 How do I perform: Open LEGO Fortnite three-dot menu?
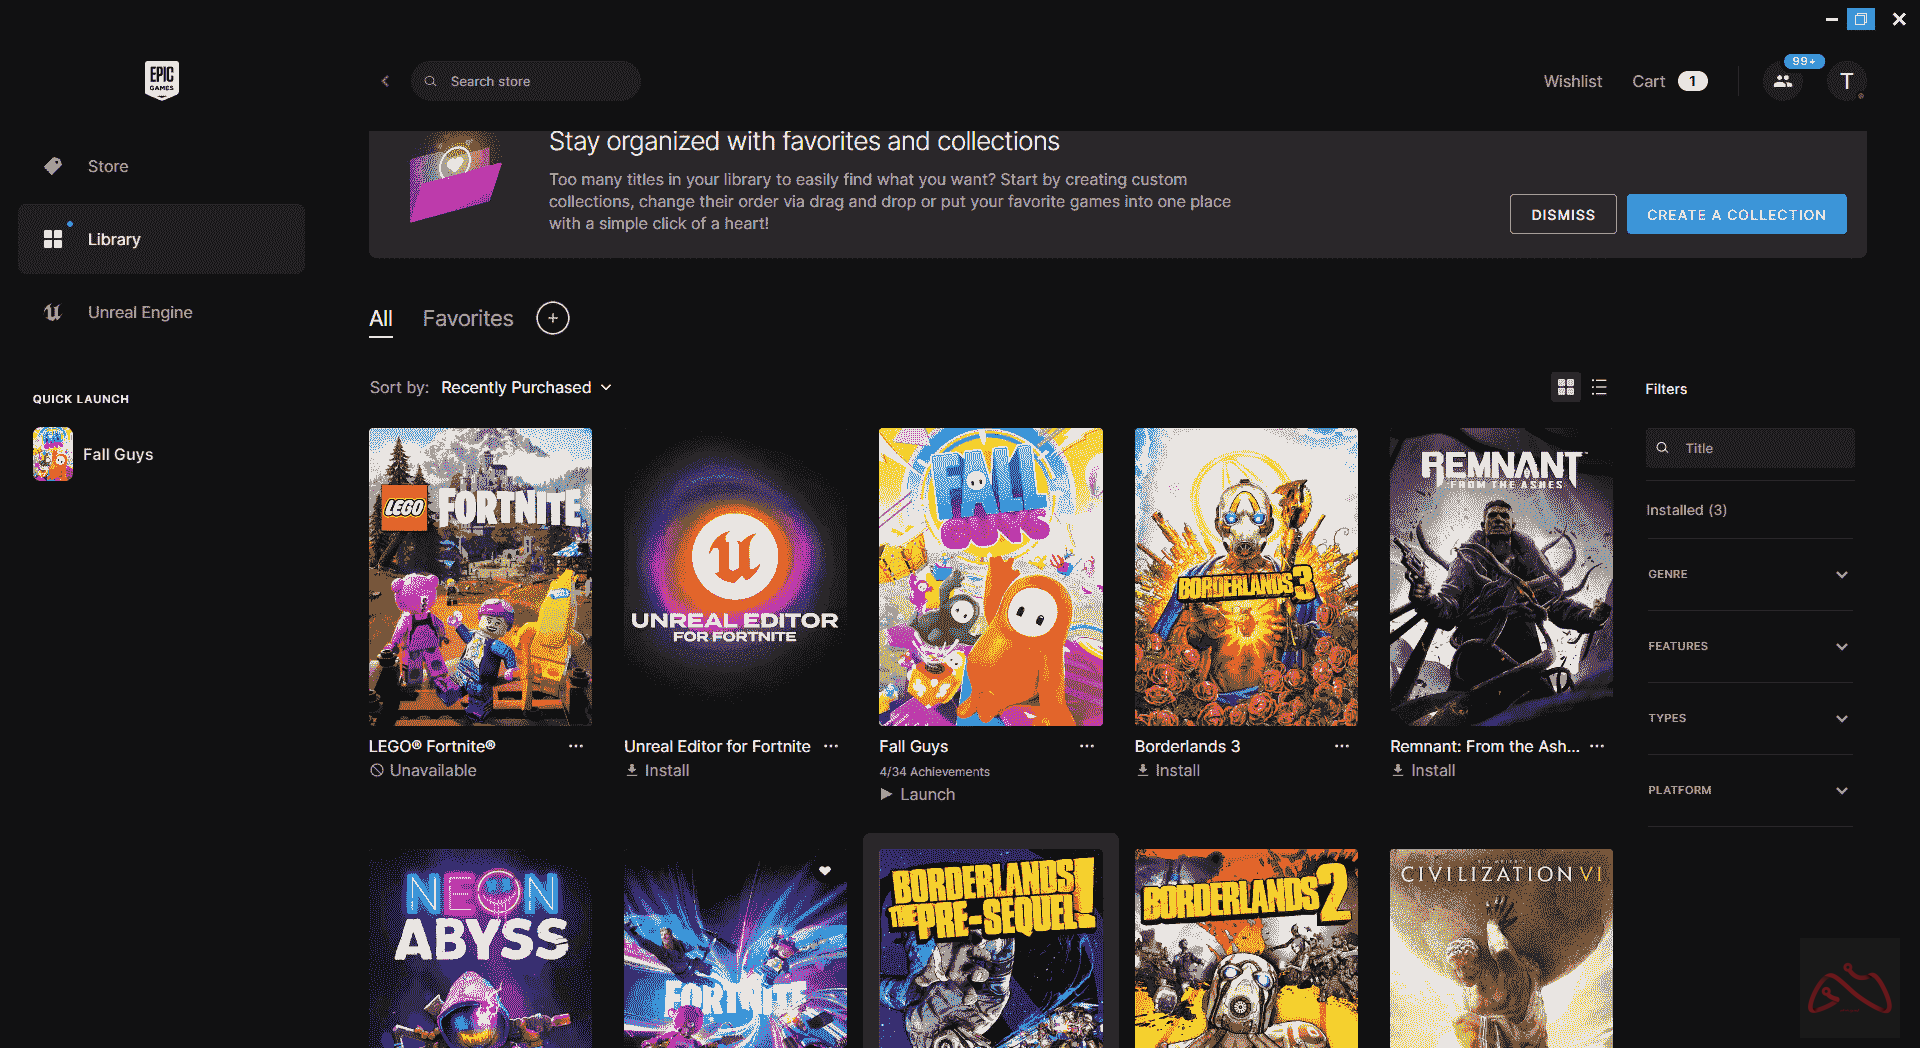tap(576, 746)
